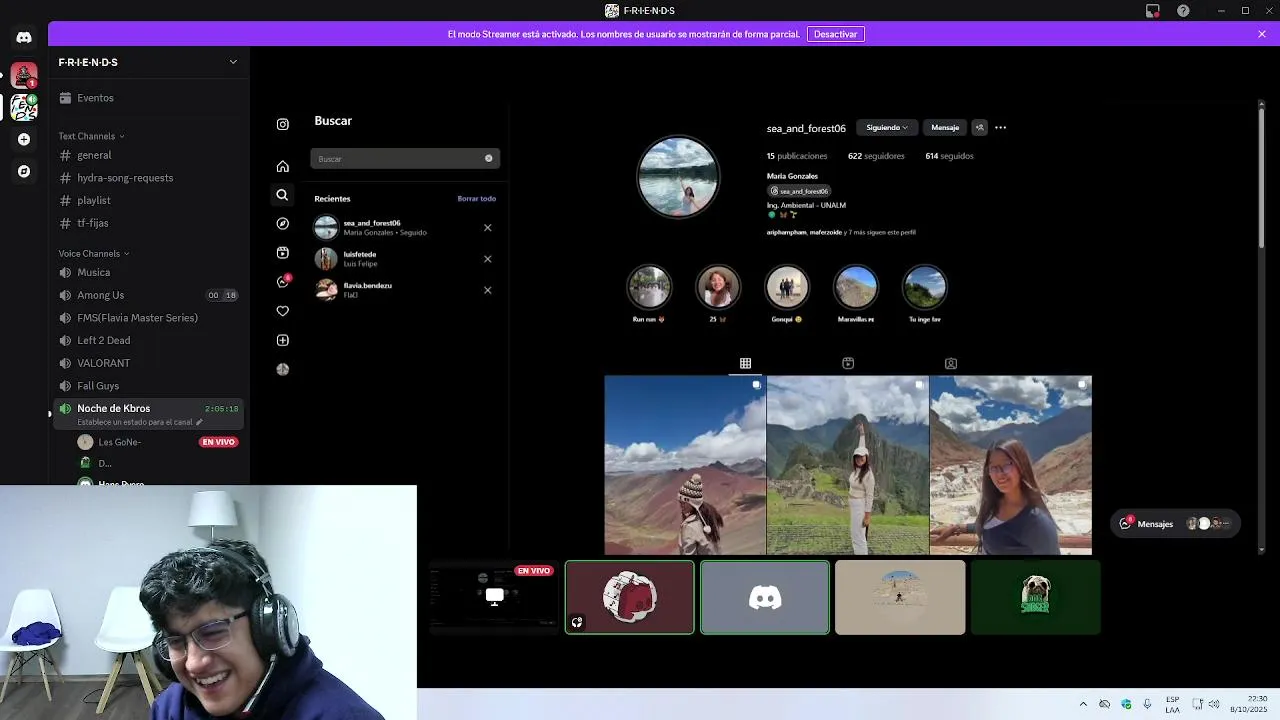1280x720 pixels.
Task: Open Discord direct messages home icon
Action: 24,37
